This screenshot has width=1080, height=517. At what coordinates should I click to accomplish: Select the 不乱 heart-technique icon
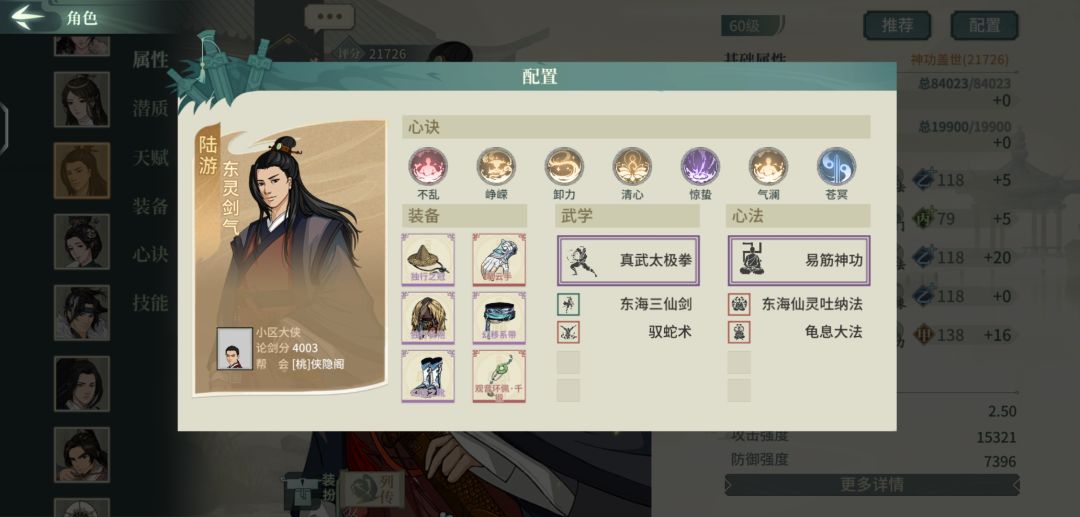[428, 166]
